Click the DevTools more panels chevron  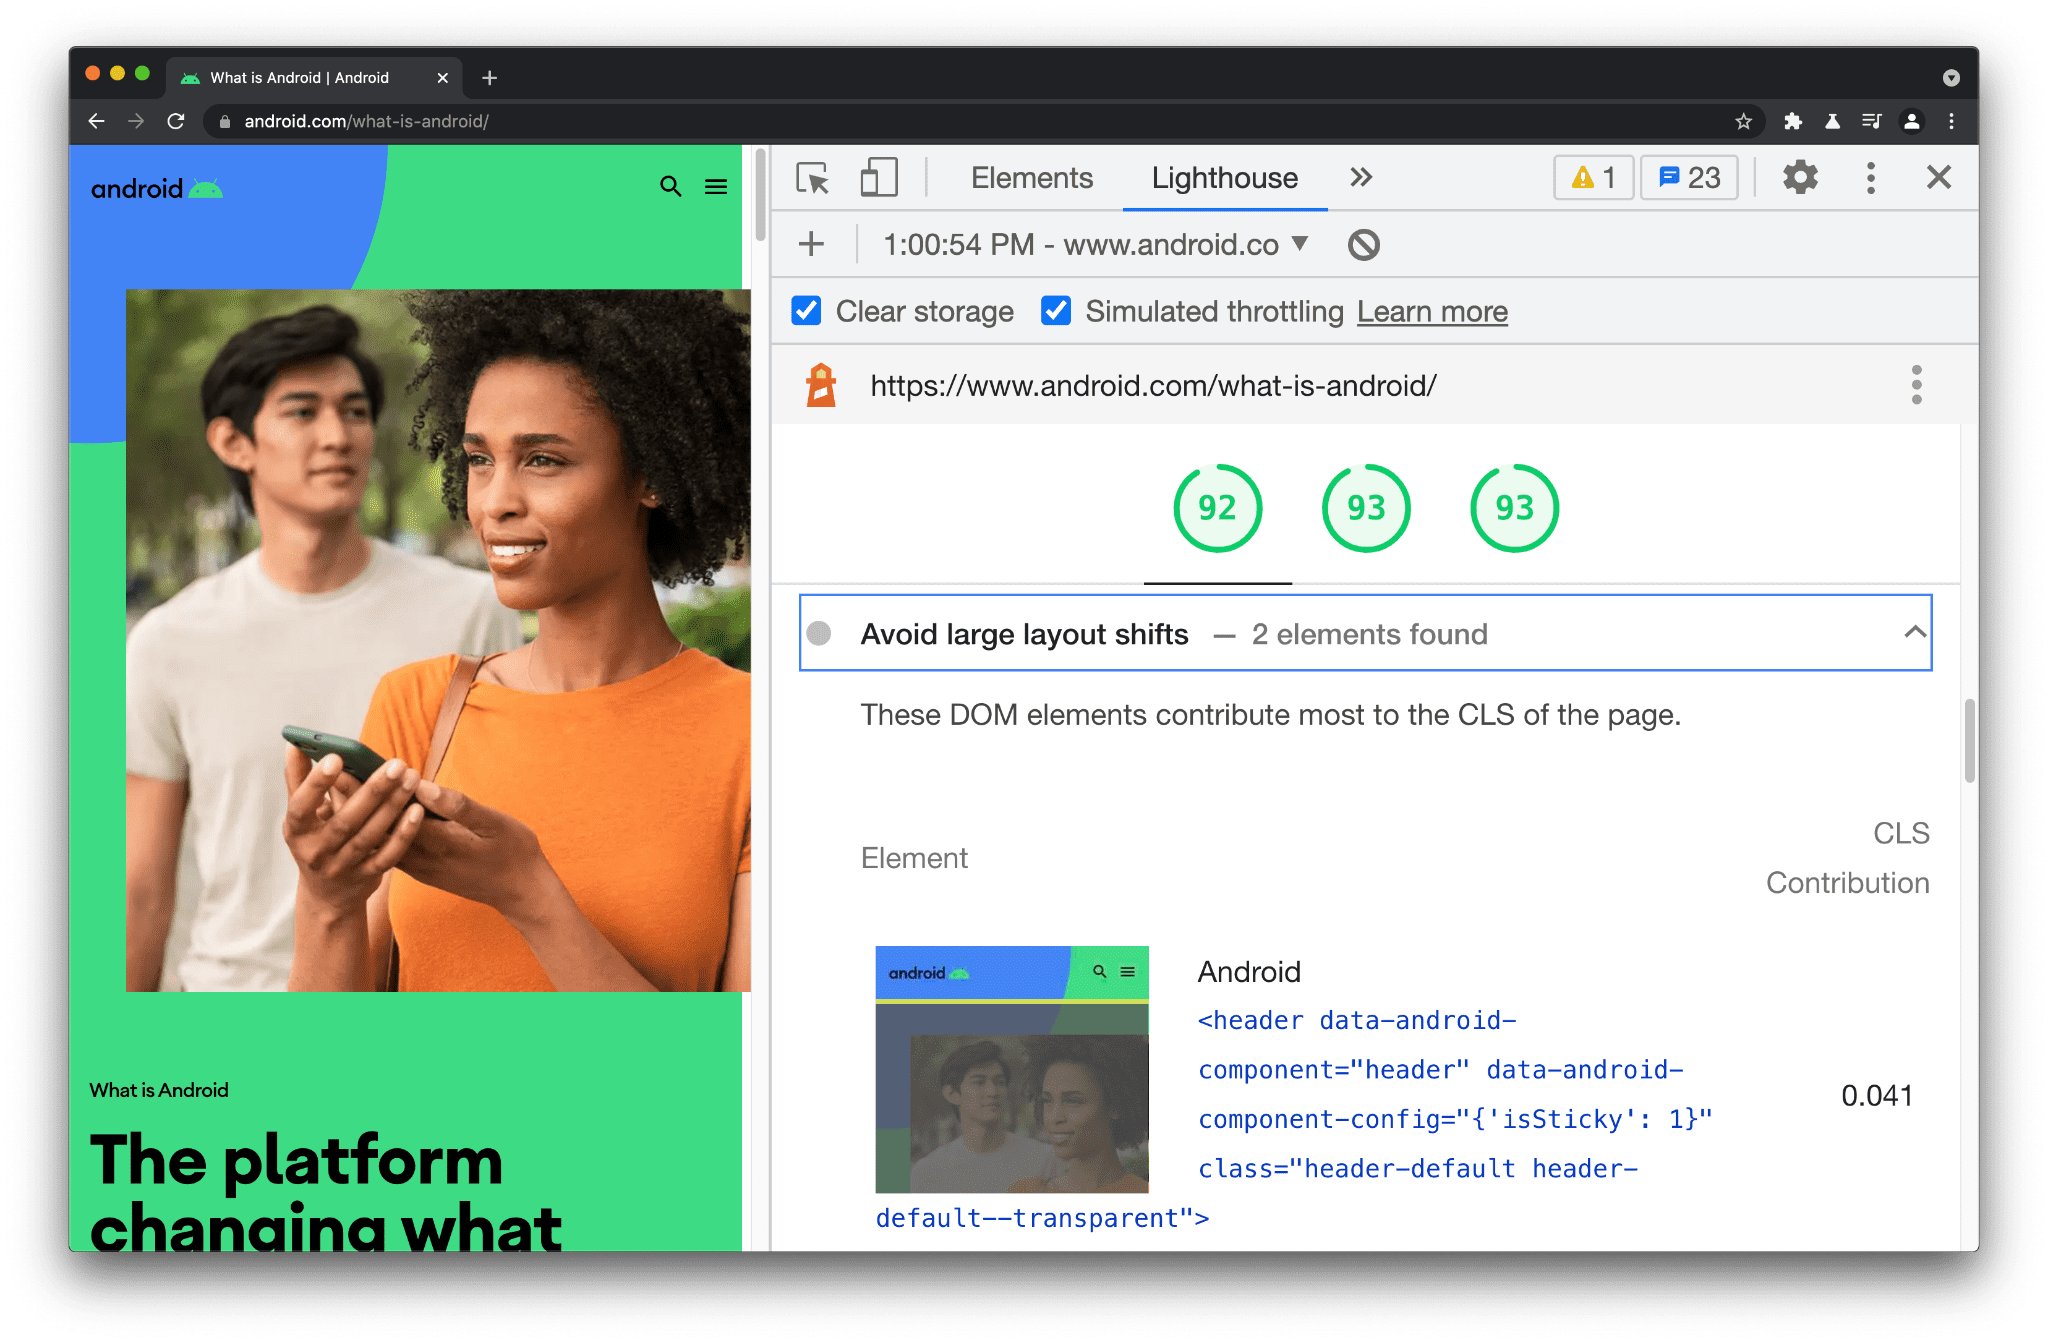[1359, 177]
